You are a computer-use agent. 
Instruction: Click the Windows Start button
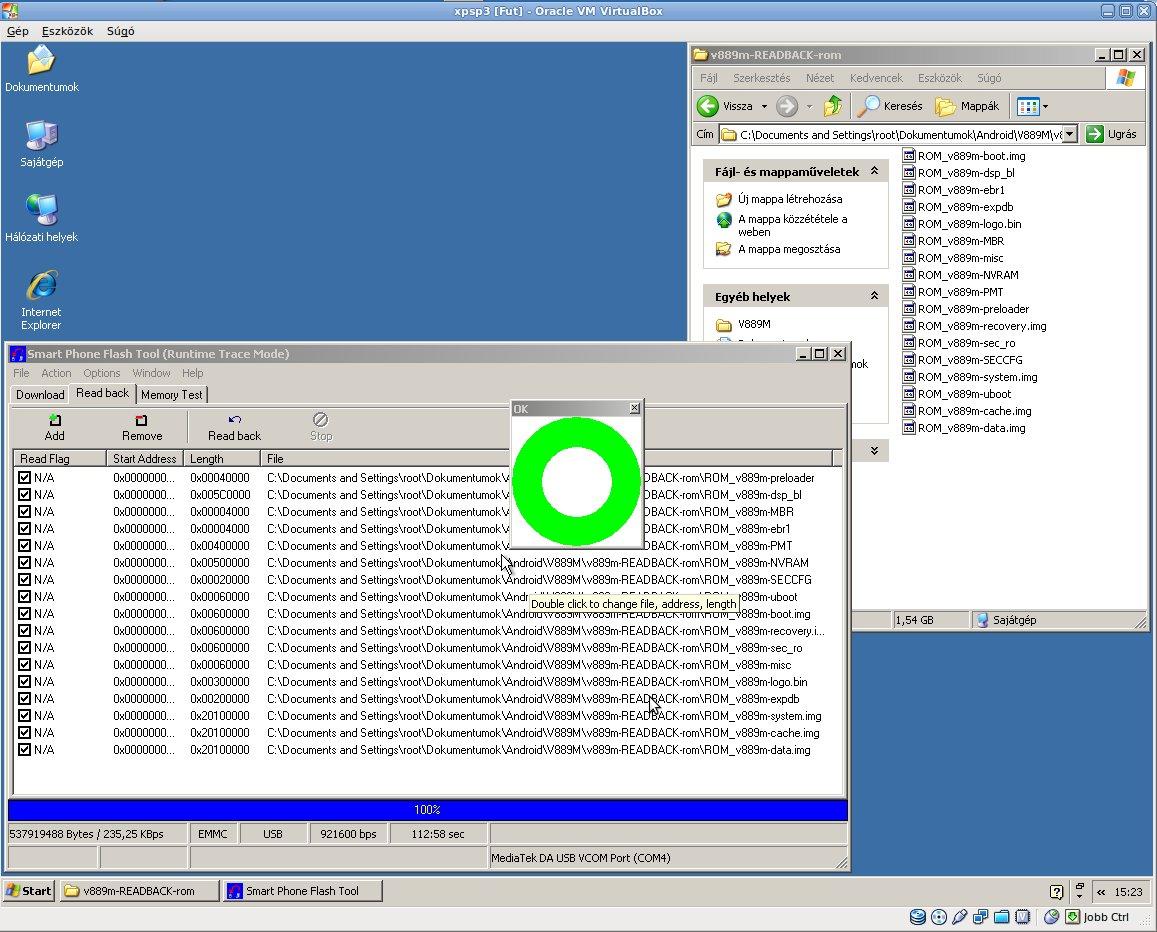(x=29, y=891)
